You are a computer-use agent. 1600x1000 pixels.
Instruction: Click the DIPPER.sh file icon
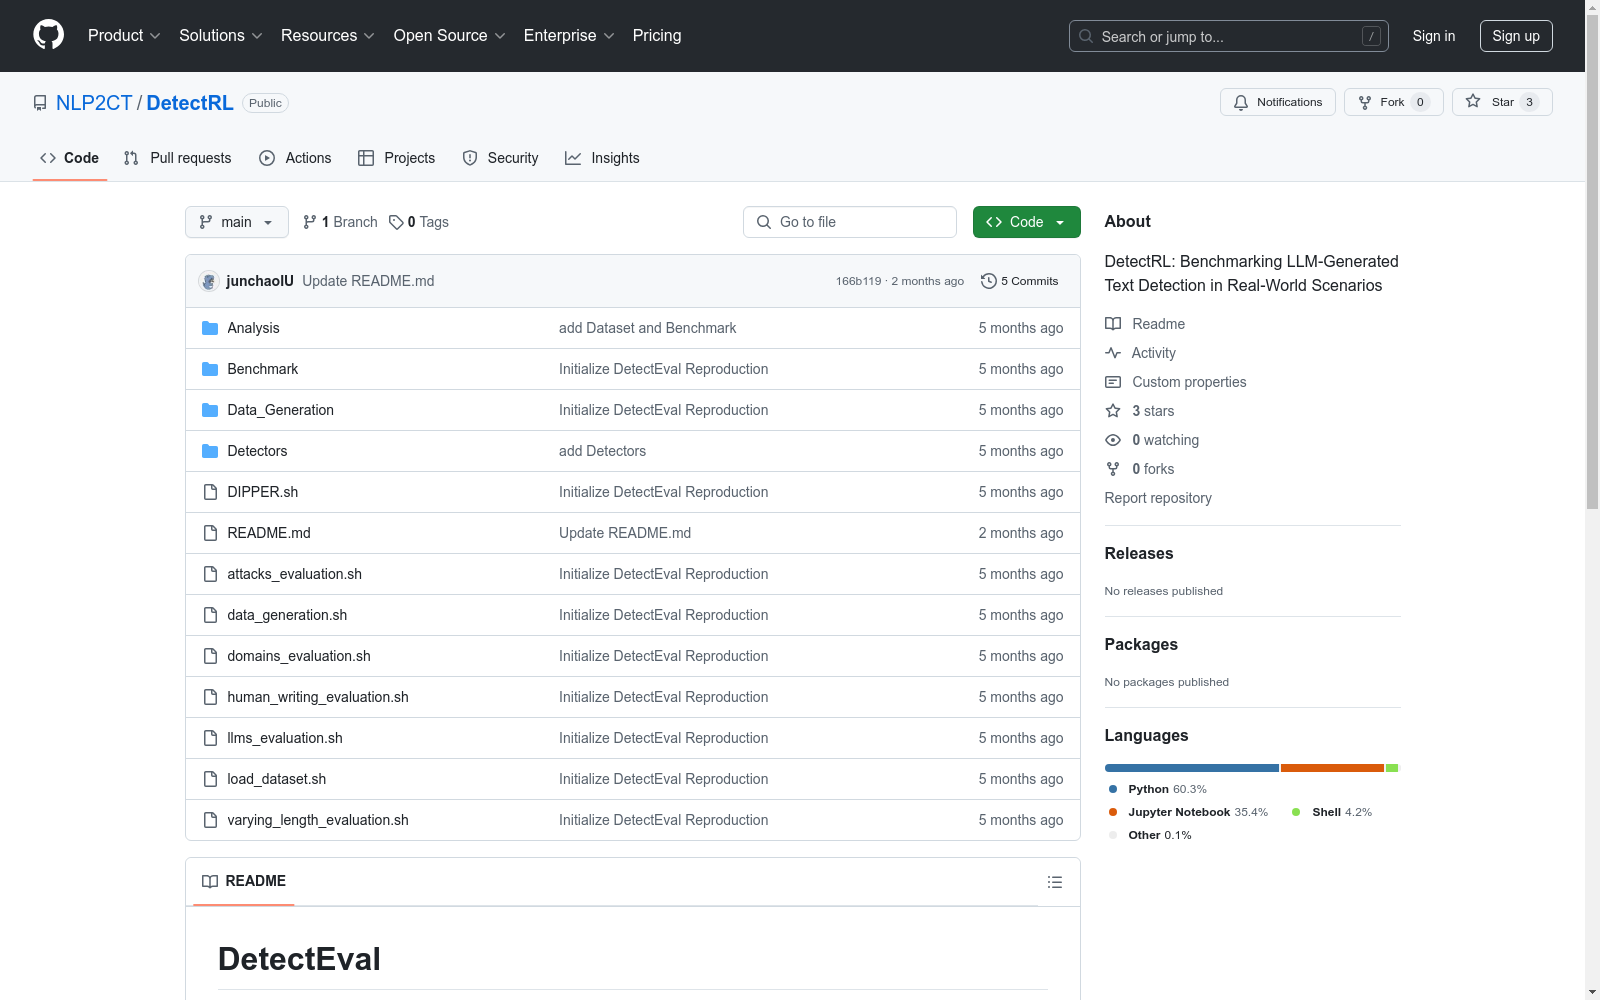click(210, 492)
